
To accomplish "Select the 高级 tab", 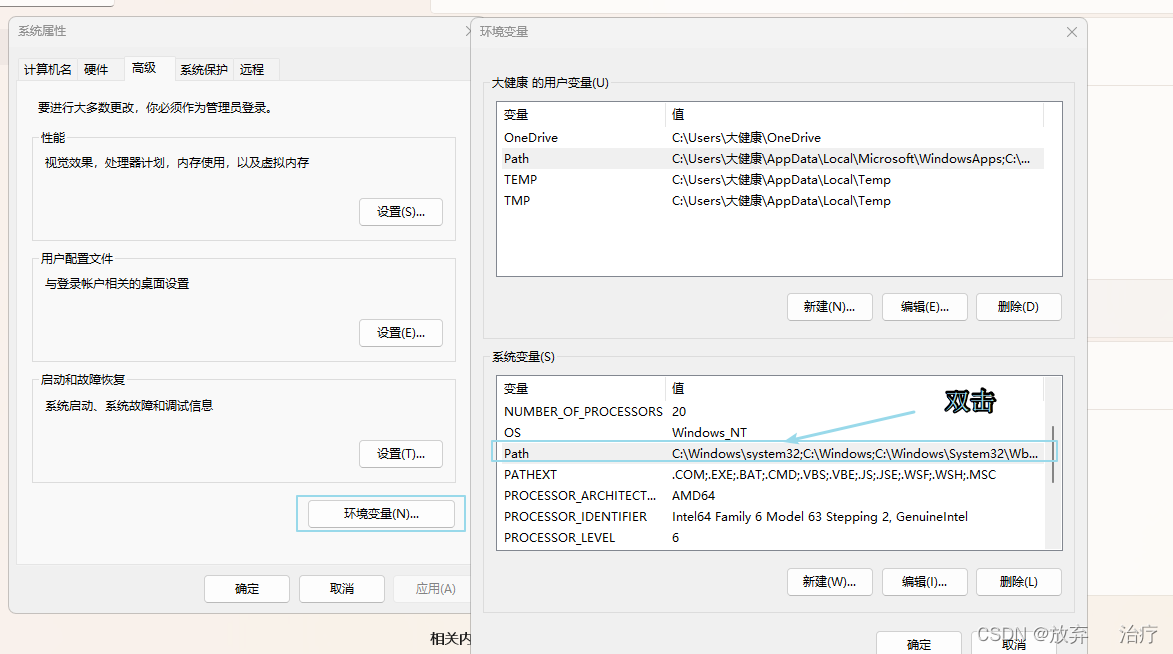I will click(x=144, y=68).
